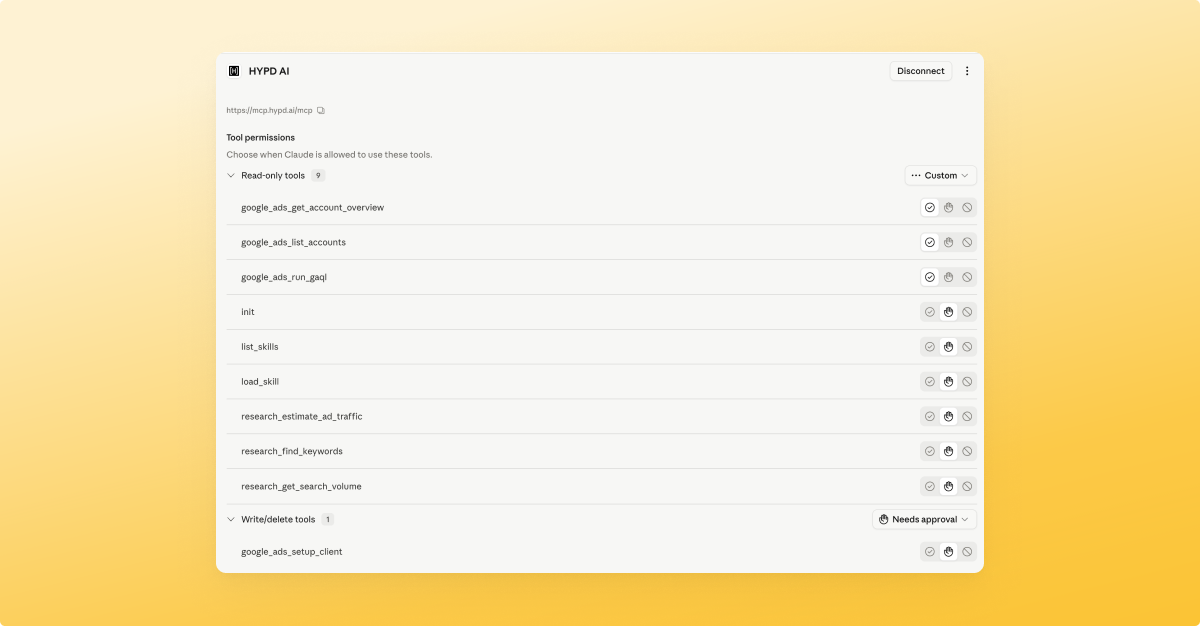Set google_ads_run_gaql to needs approval

pos(948,277)
